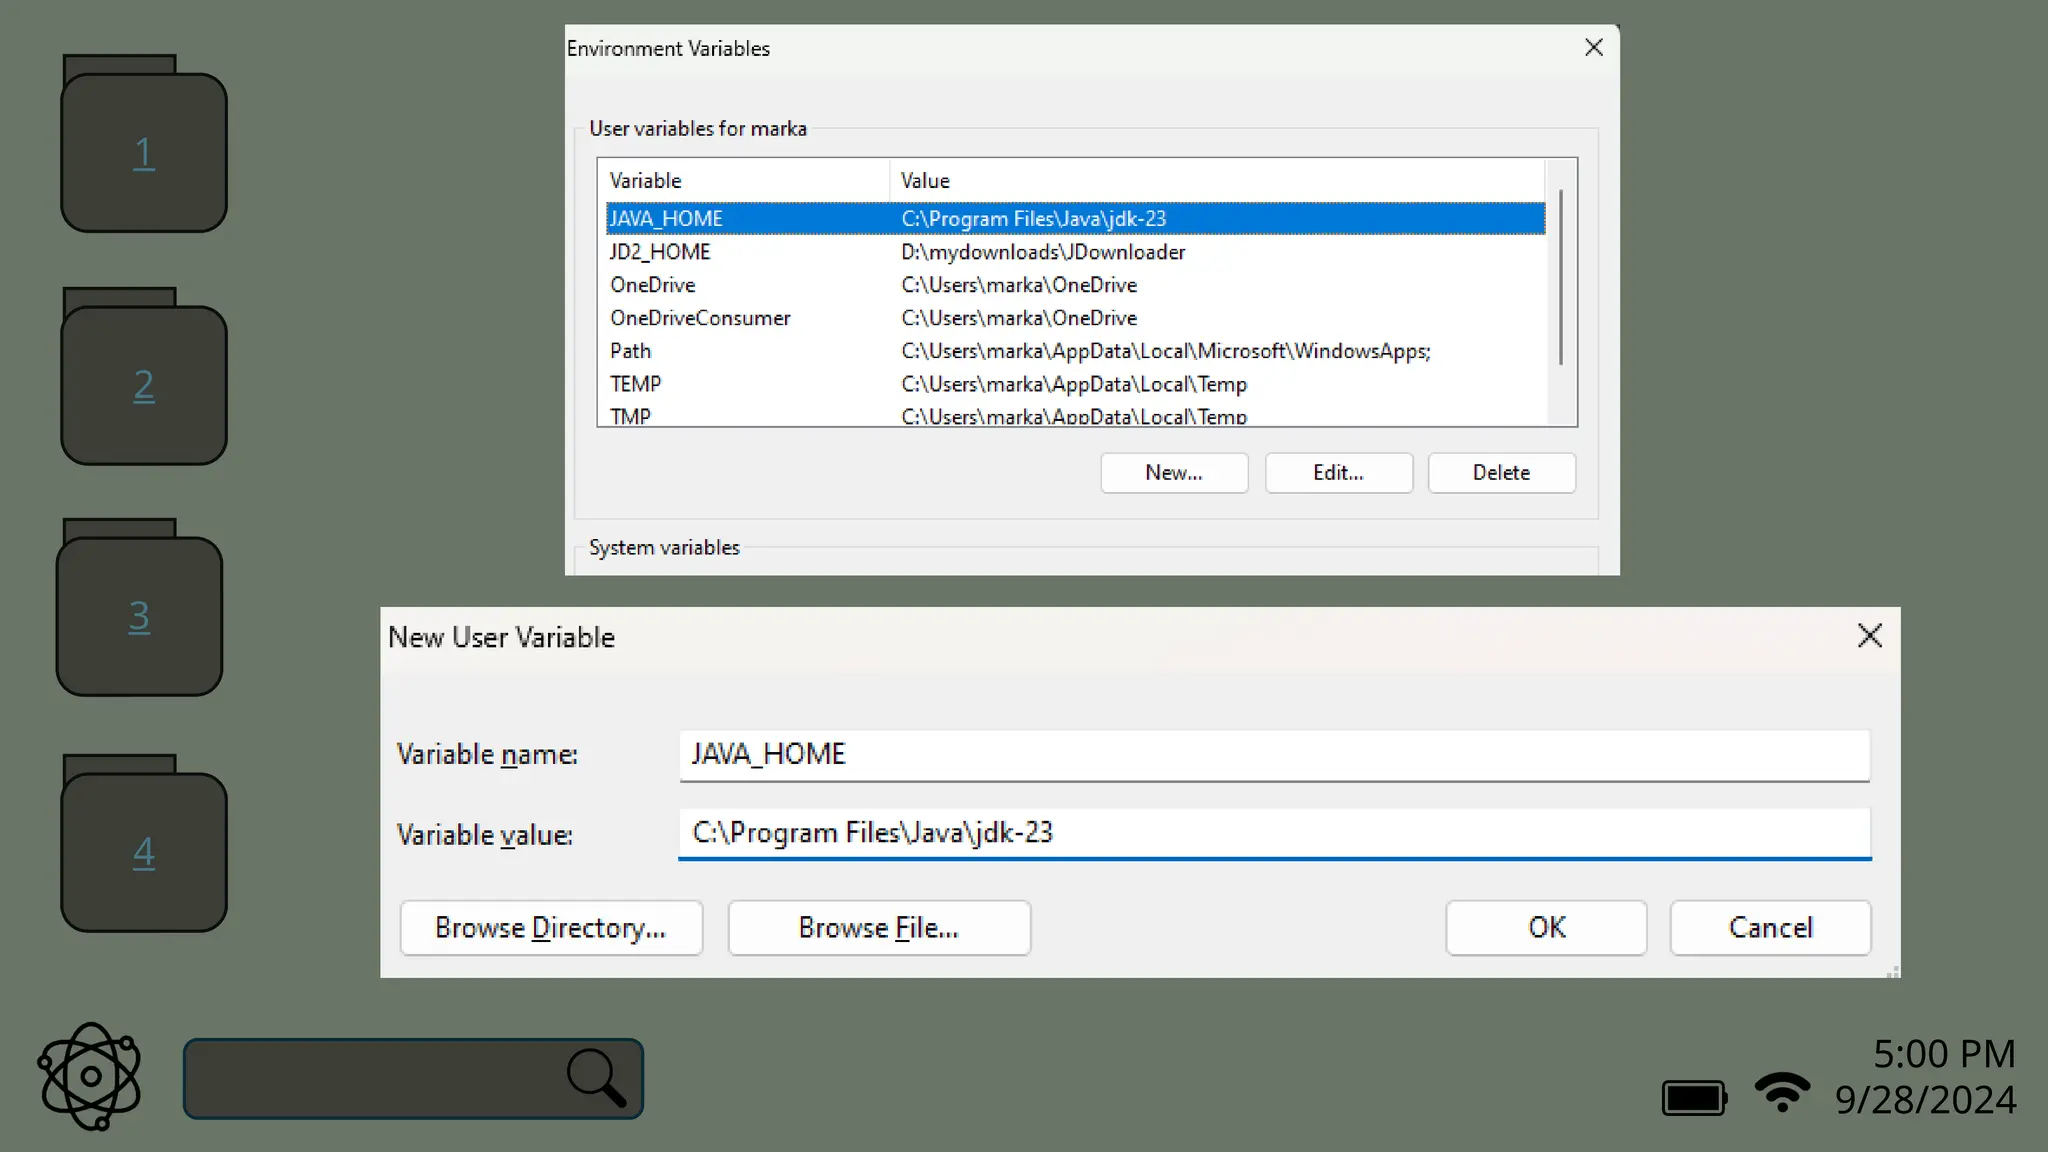Click the atom start menu icon
The height and width of the screenshot is (1152, 2048).
tap(90, 1076)
